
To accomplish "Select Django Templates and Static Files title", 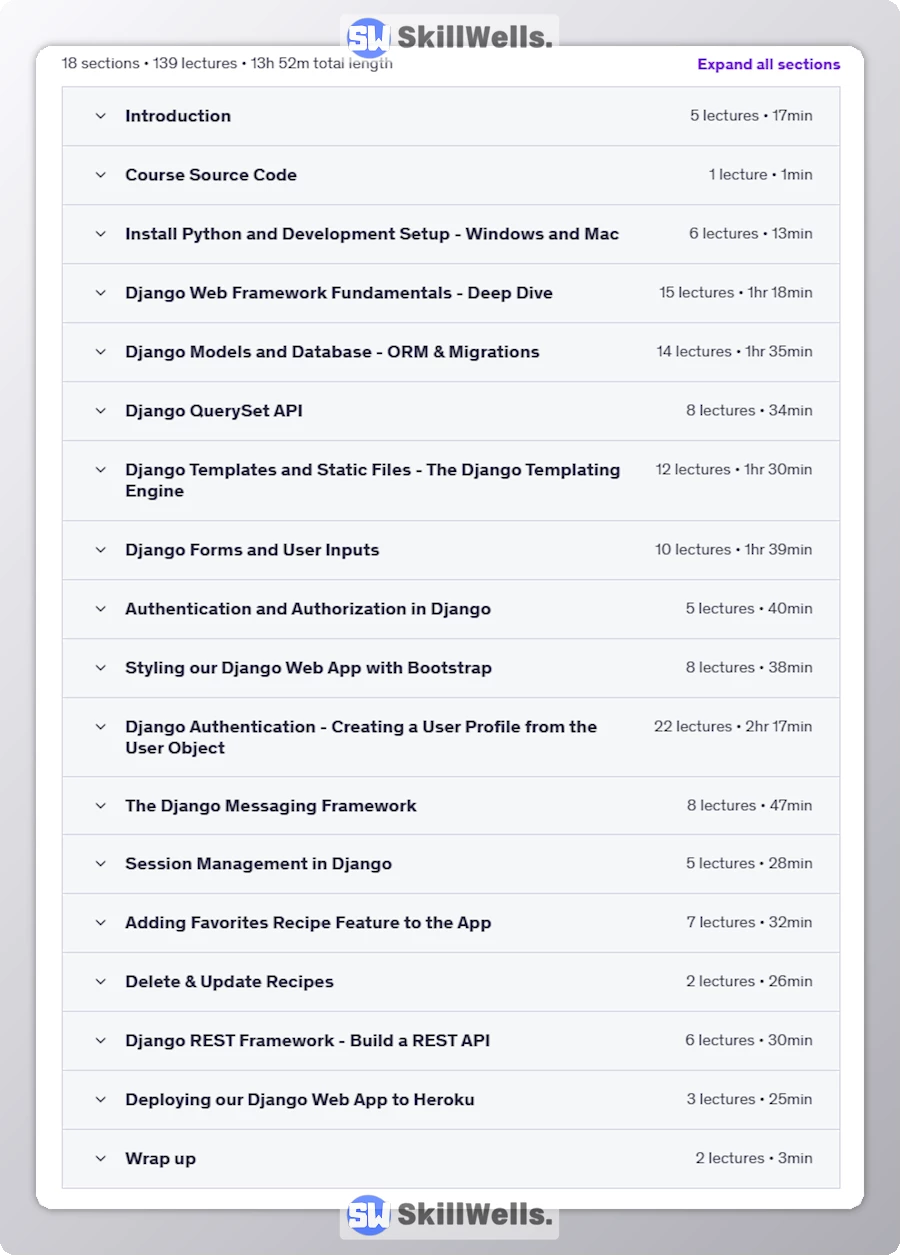I will click(373, 480).
